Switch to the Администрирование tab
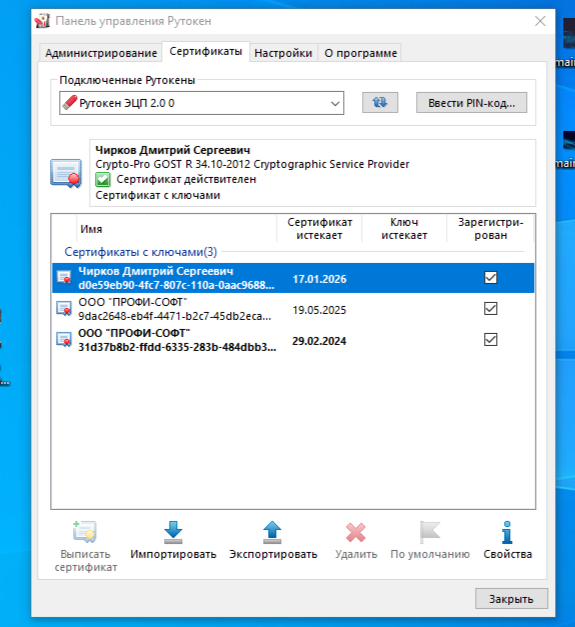 (x=101, y=53)
